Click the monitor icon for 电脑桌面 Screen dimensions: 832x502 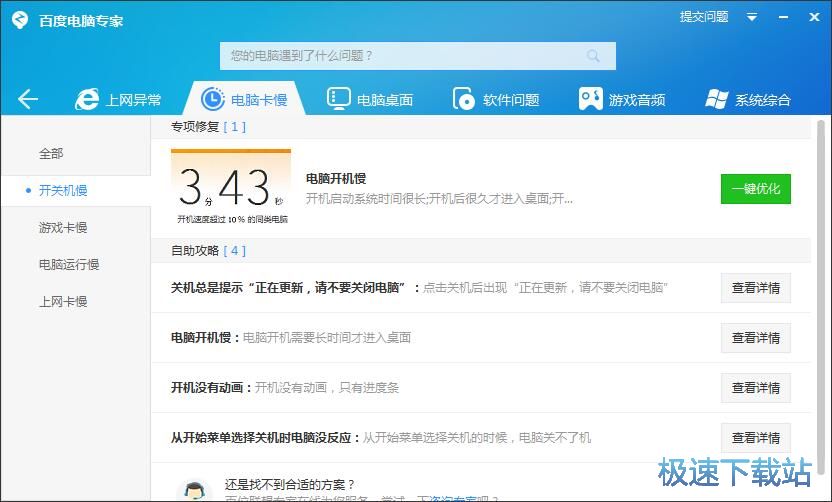point(338,99)
